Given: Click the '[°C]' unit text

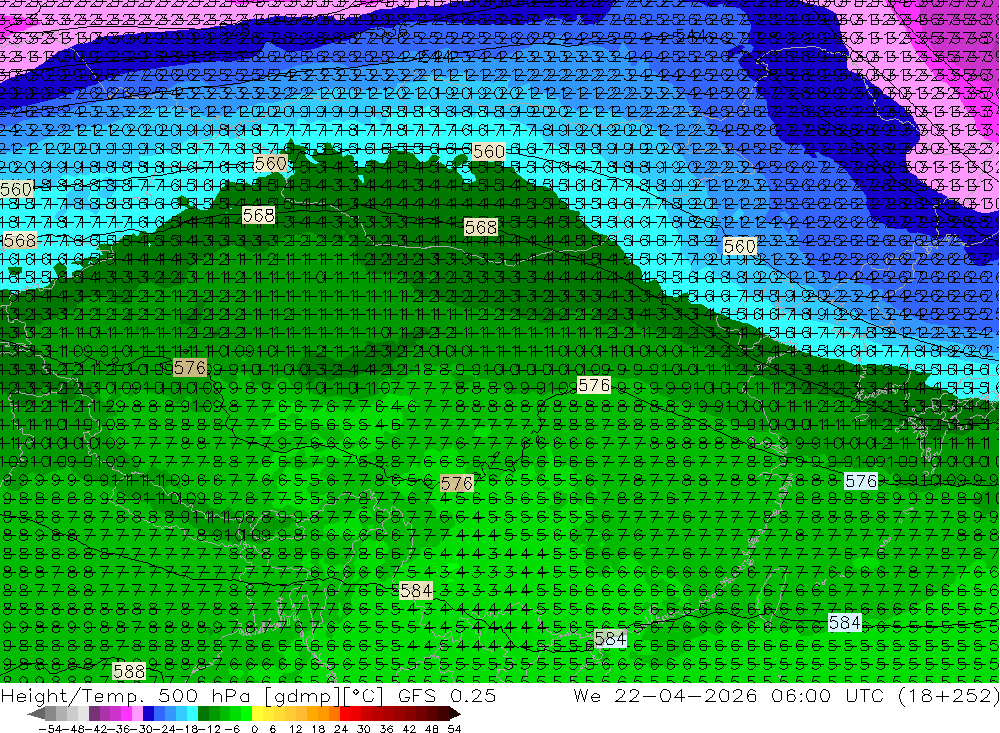Looking at the screenshot, I should point(364,695).
